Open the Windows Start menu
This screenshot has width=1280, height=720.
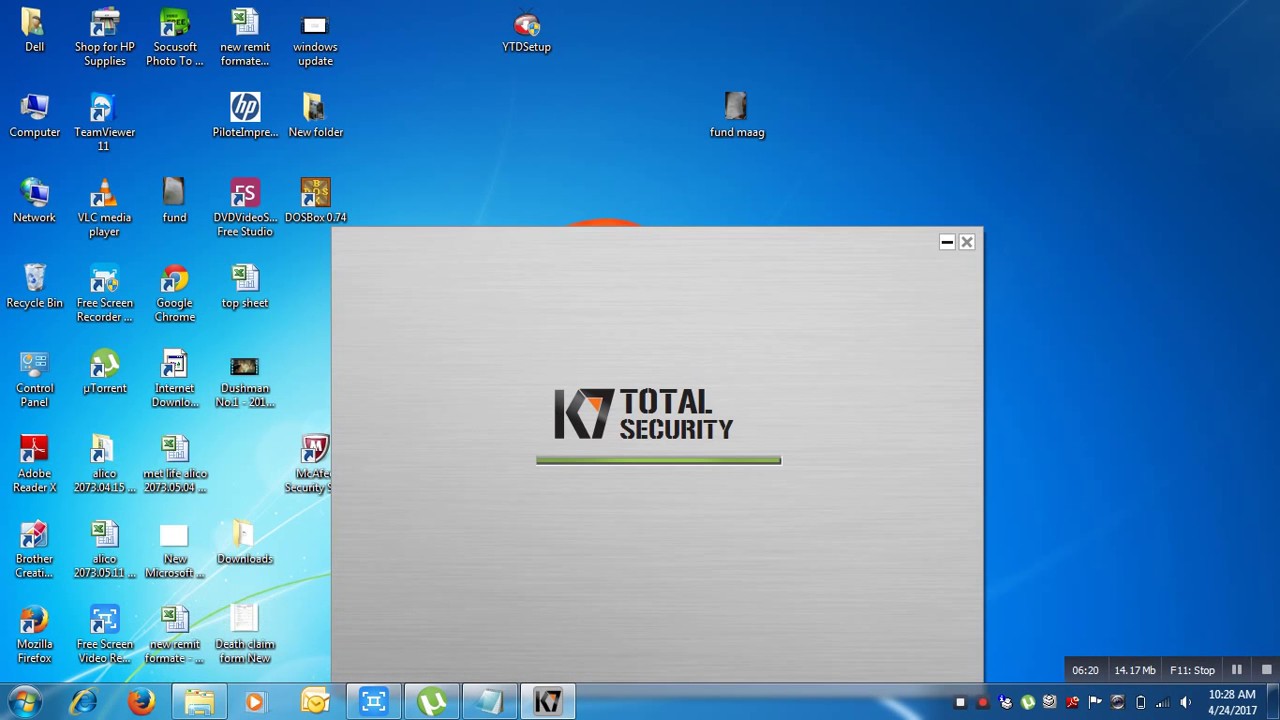click(x=26, y=702)
